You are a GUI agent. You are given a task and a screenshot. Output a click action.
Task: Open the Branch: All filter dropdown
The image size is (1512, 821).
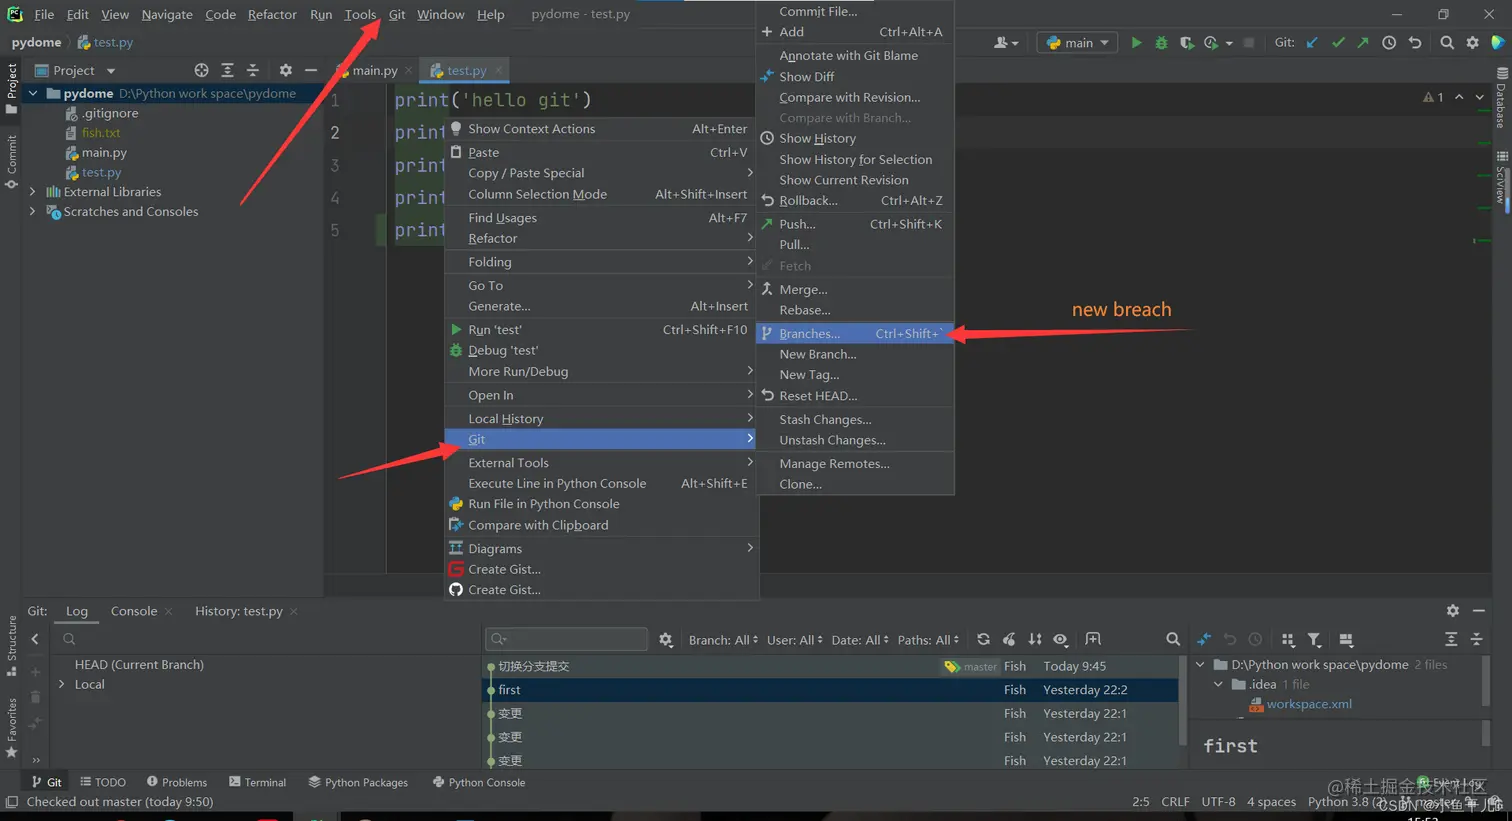click(723, 640)
